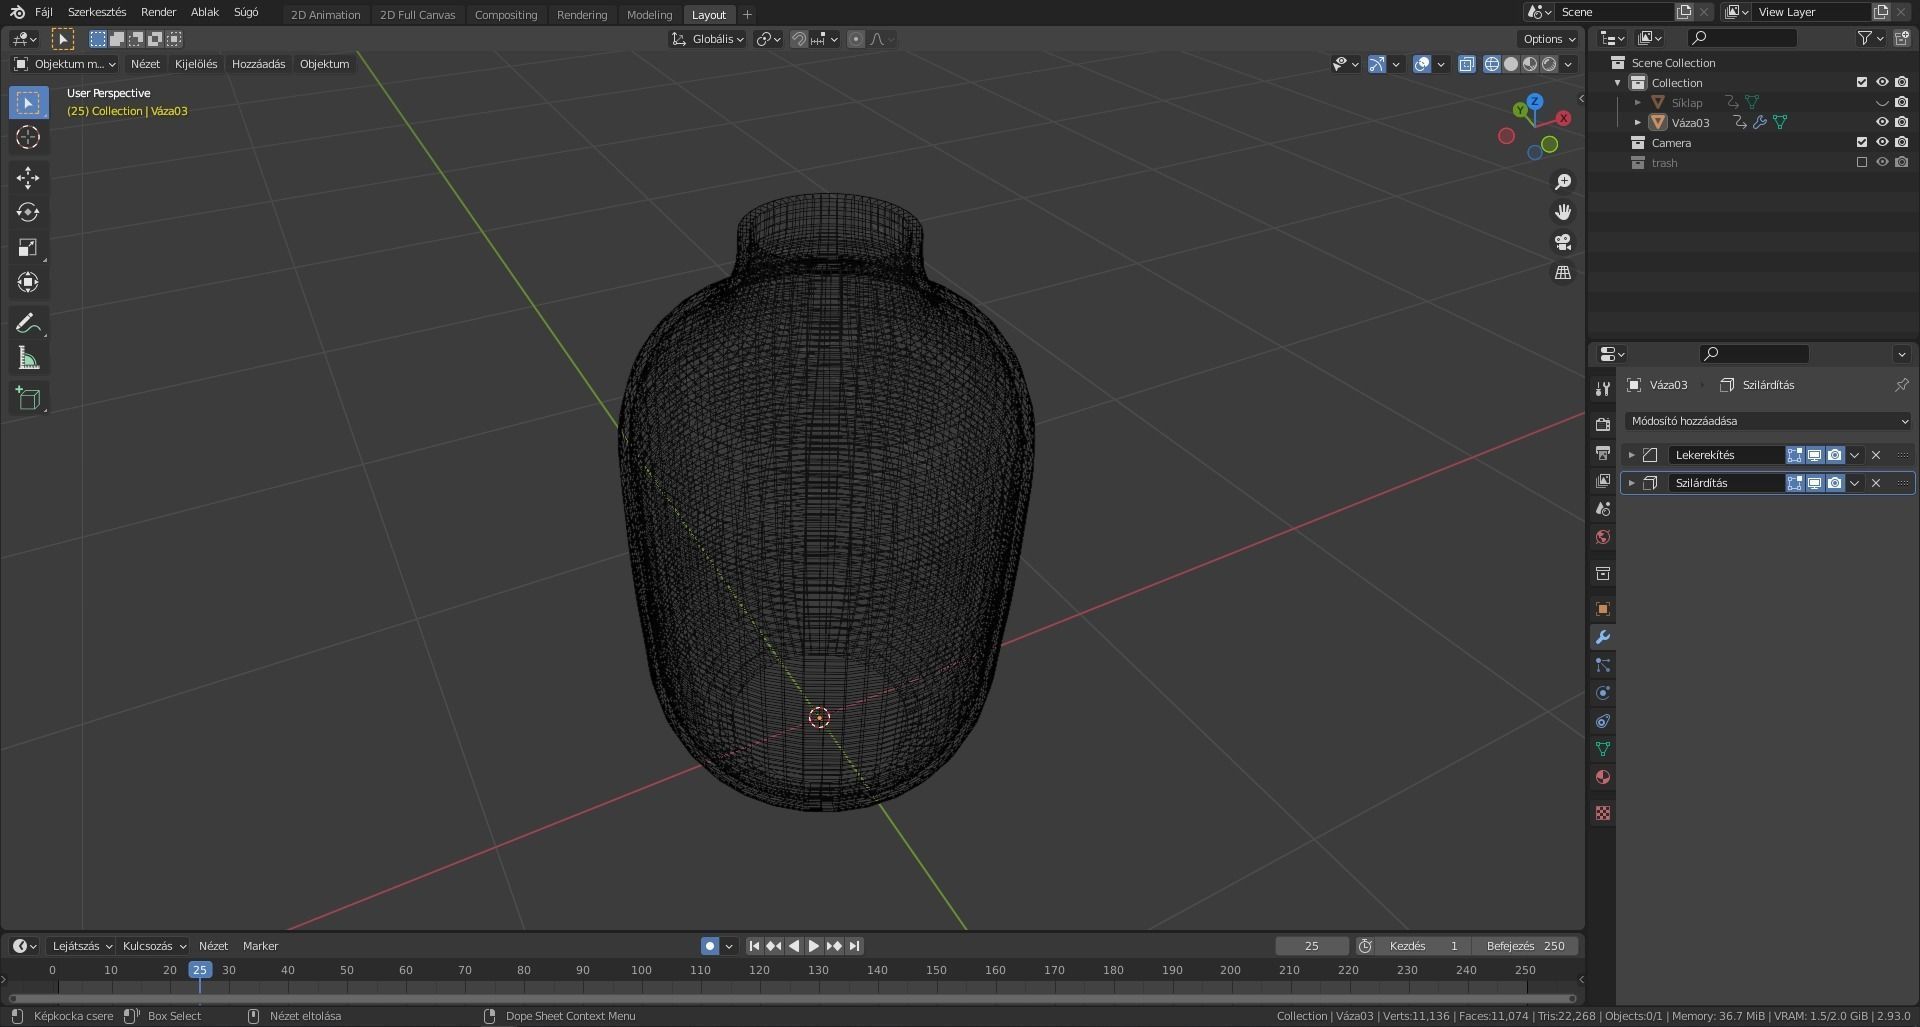The width and height of the screenshot is (1920, 1027).
Task: Open the Fájl menu
Action: tap(44, 12)
